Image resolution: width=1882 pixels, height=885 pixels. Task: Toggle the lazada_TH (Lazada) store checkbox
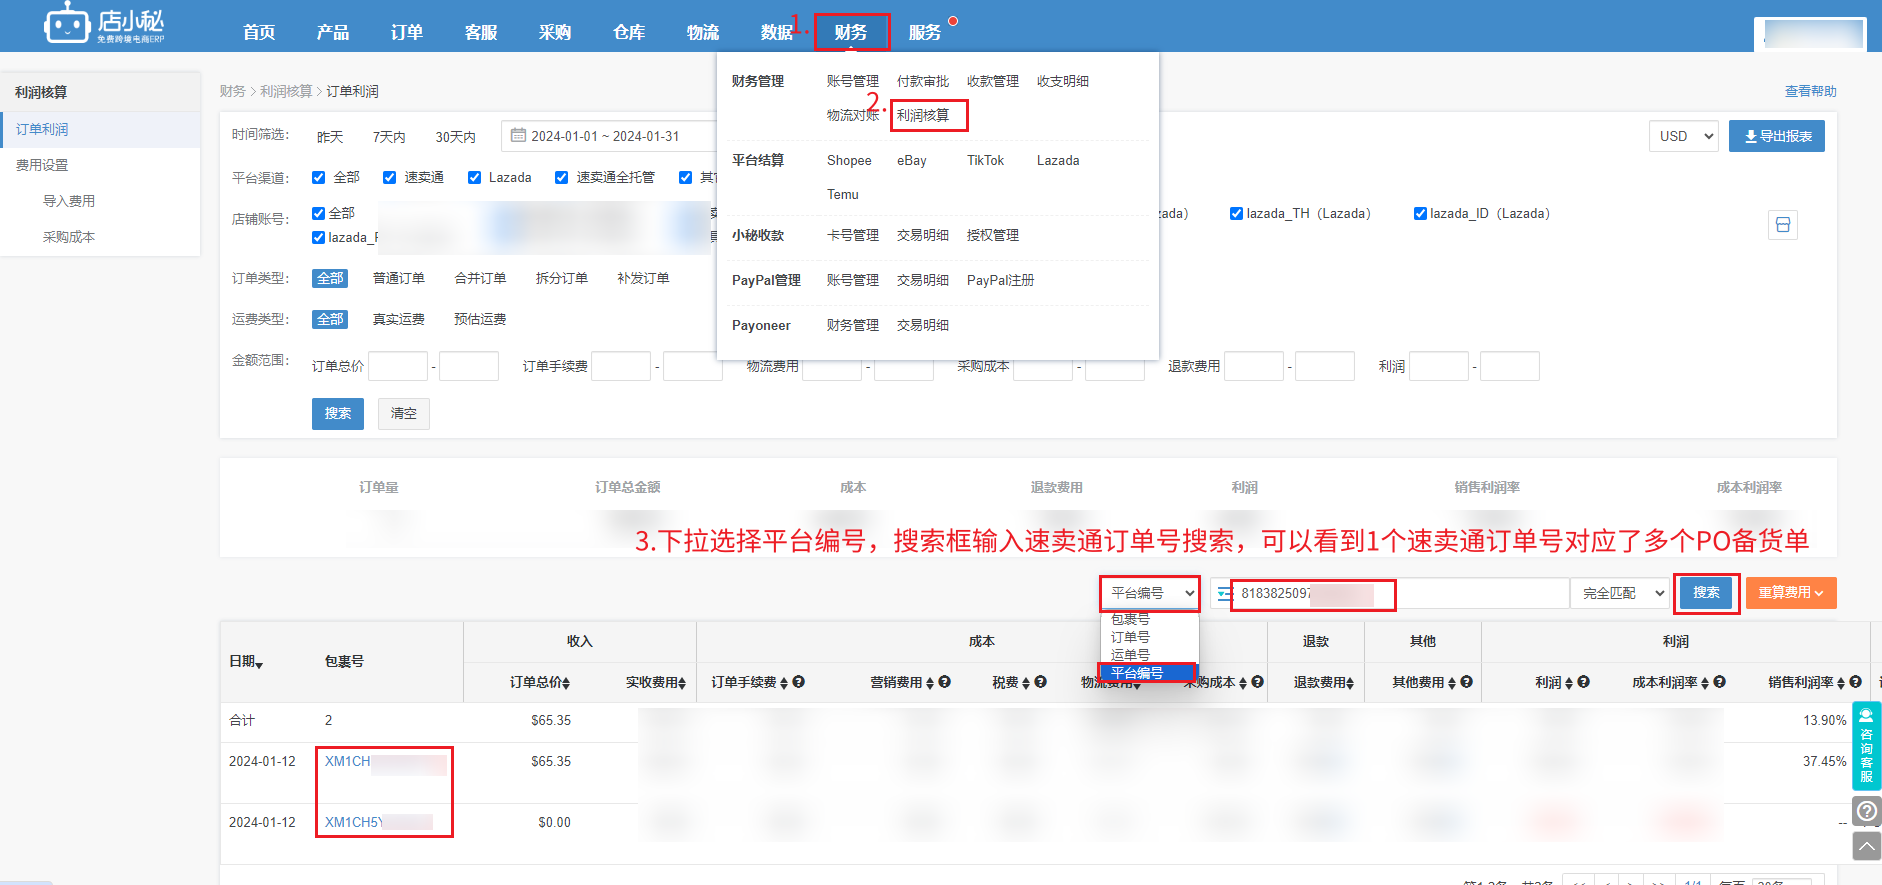pyautogui.click(x=1236, y=213)
